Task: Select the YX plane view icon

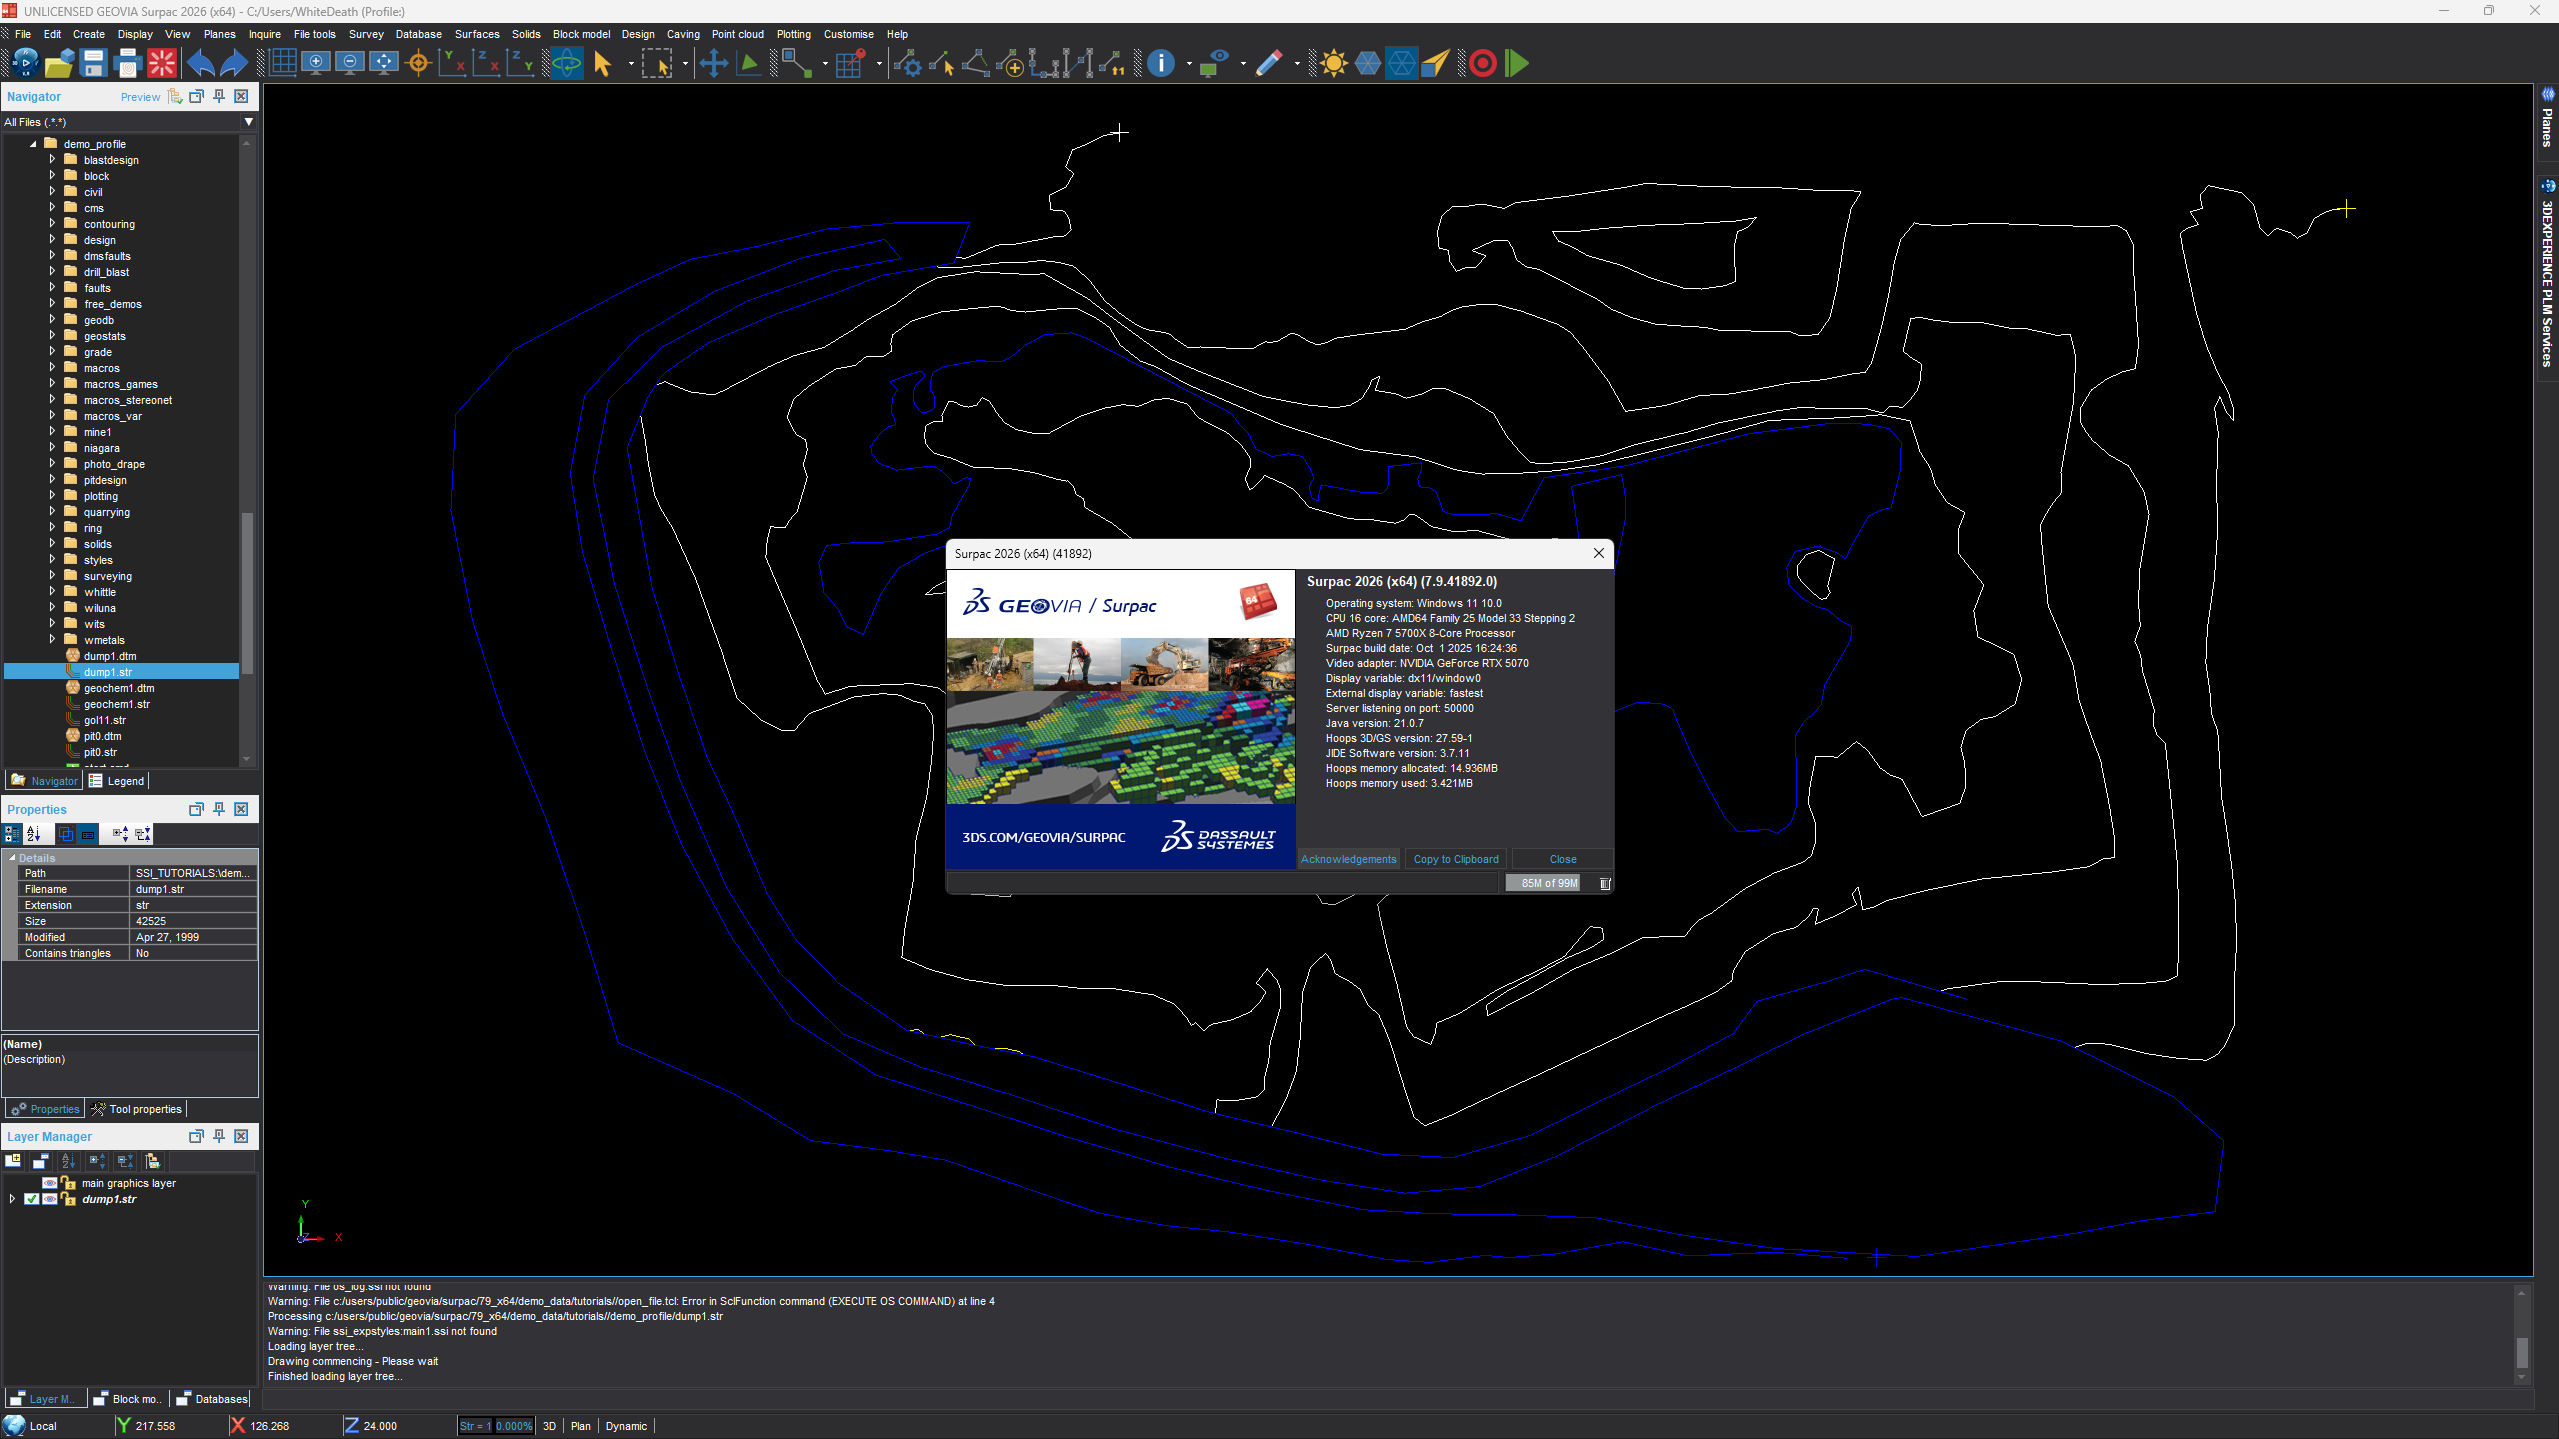Action: [453, 63]
